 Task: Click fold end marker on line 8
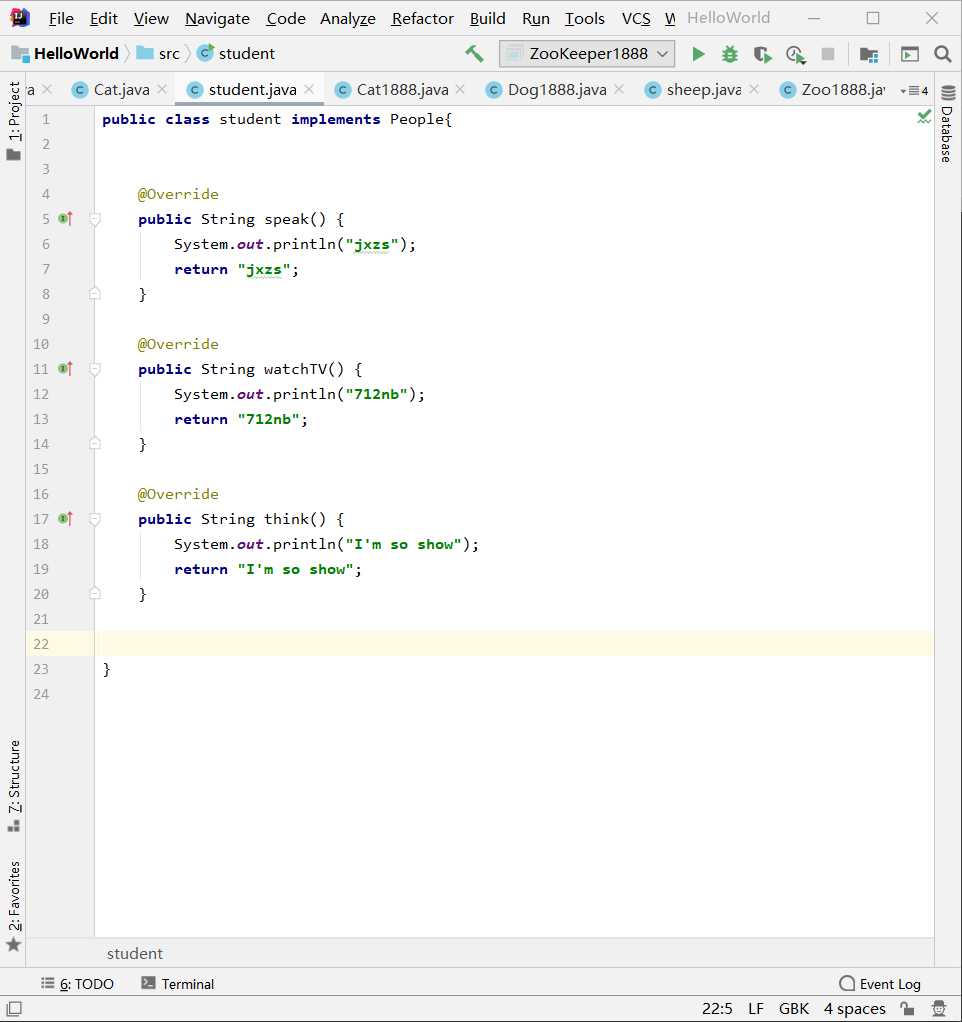pos(95,293)
